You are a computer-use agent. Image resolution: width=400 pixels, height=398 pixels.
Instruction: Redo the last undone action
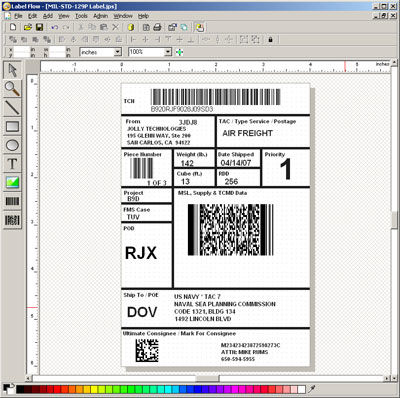pos(66,27)
